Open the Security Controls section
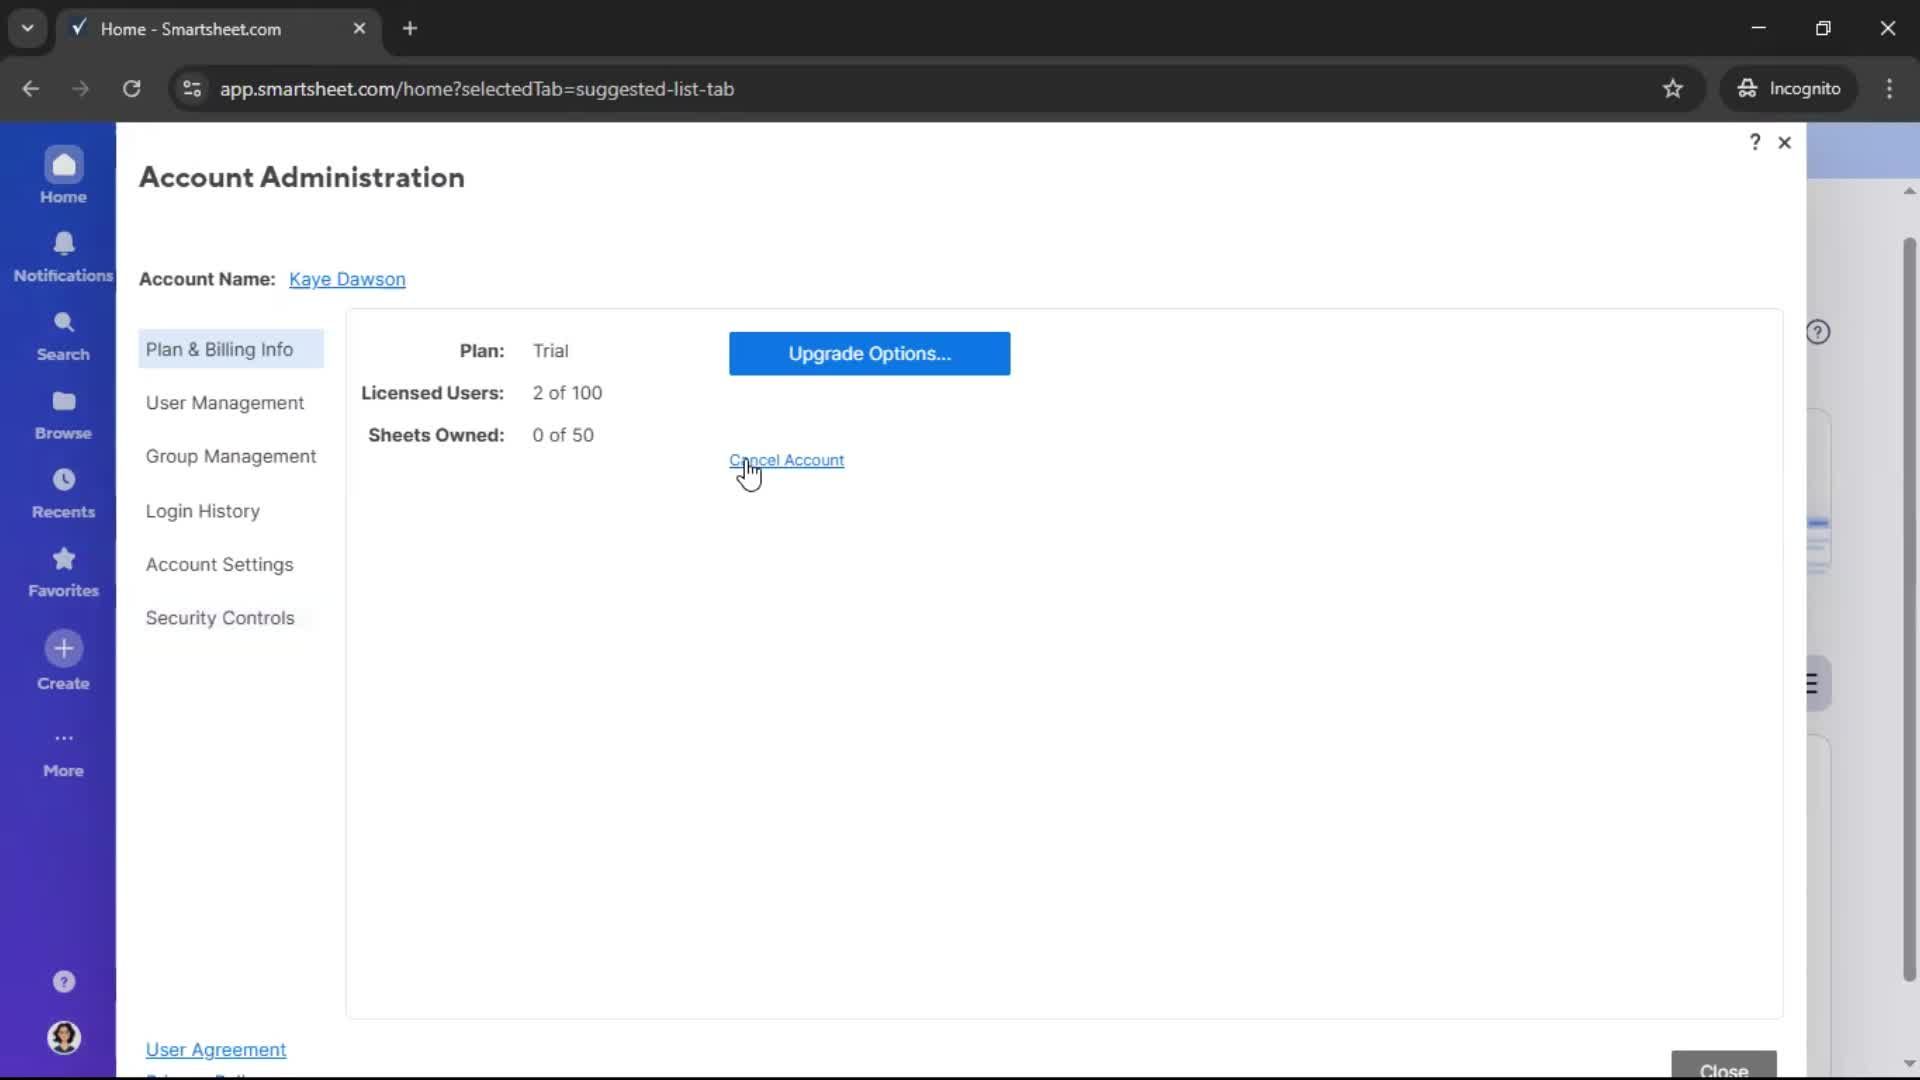 point(220,618)
